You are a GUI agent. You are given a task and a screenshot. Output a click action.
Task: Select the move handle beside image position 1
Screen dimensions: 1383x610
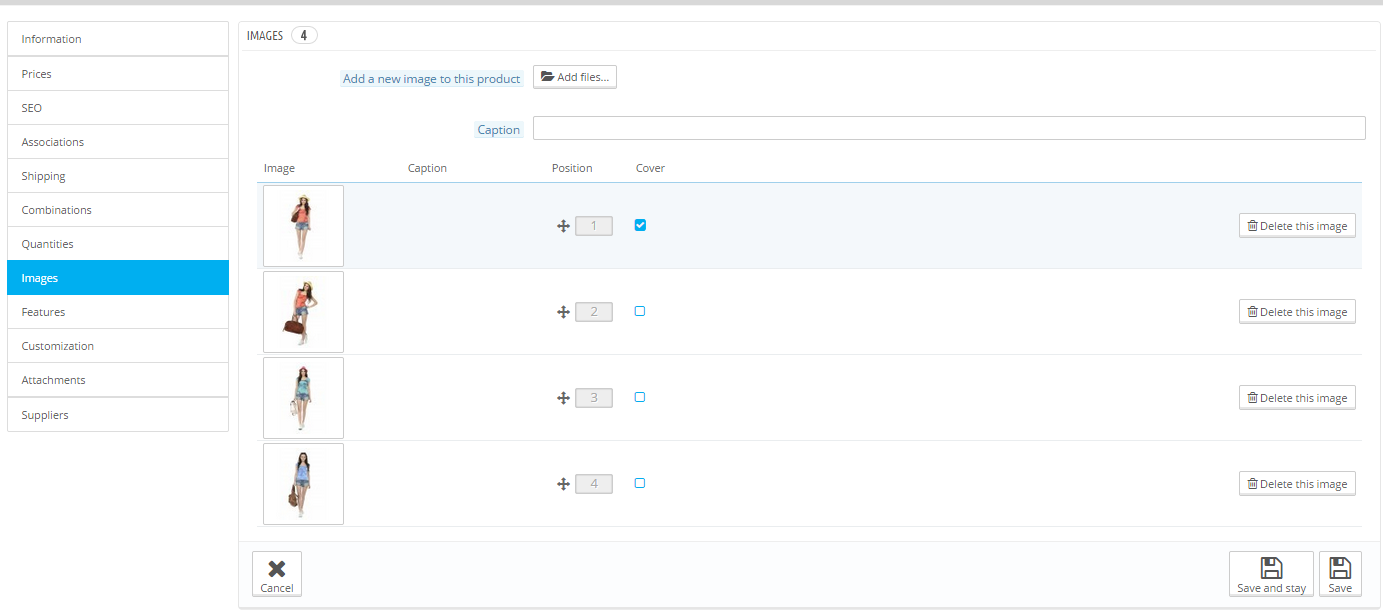pyautogui.click(x=563, y=225)
